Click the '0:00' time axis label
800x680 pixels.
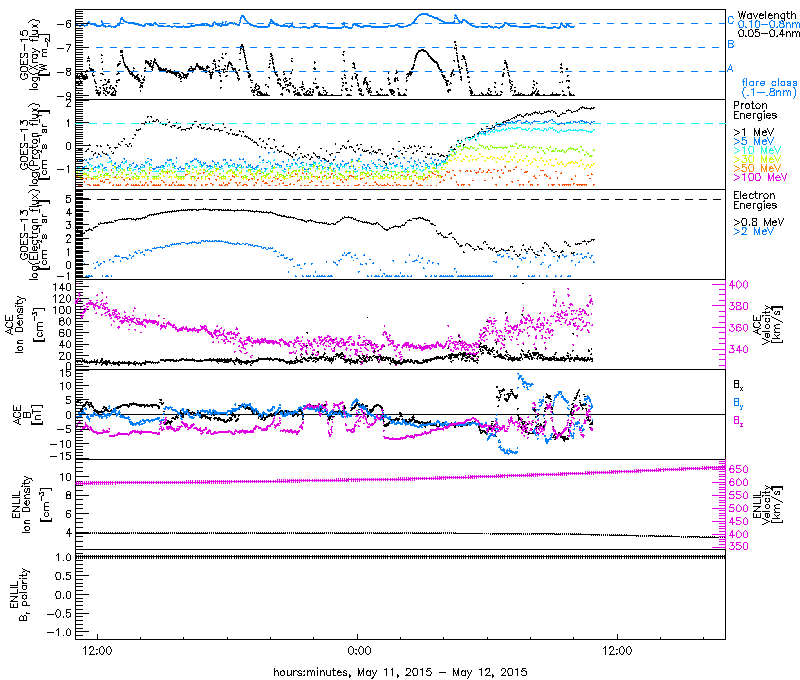[x=359, y=651]
